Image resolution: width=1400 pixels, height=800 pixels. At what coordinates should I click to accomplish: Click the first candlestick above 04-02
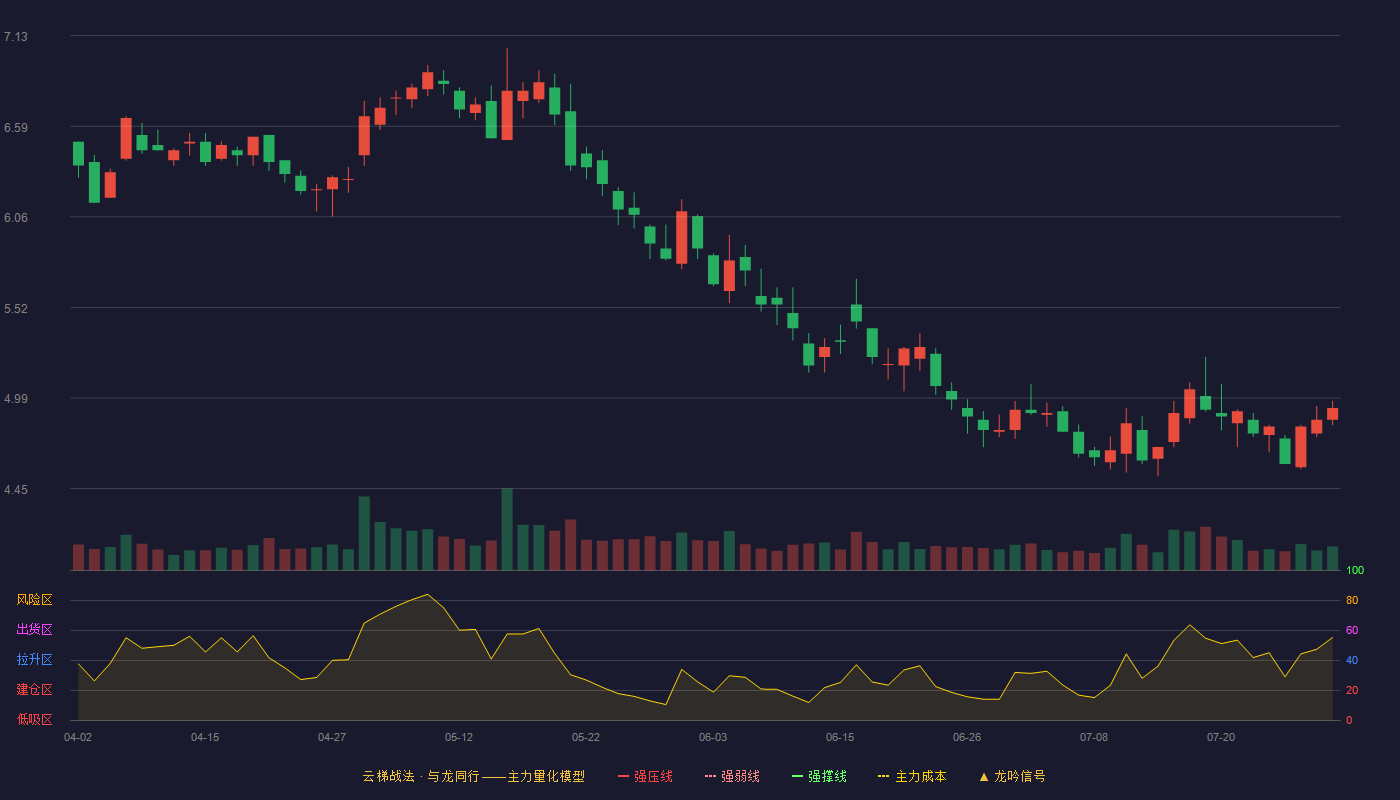(x=78, y=153)
